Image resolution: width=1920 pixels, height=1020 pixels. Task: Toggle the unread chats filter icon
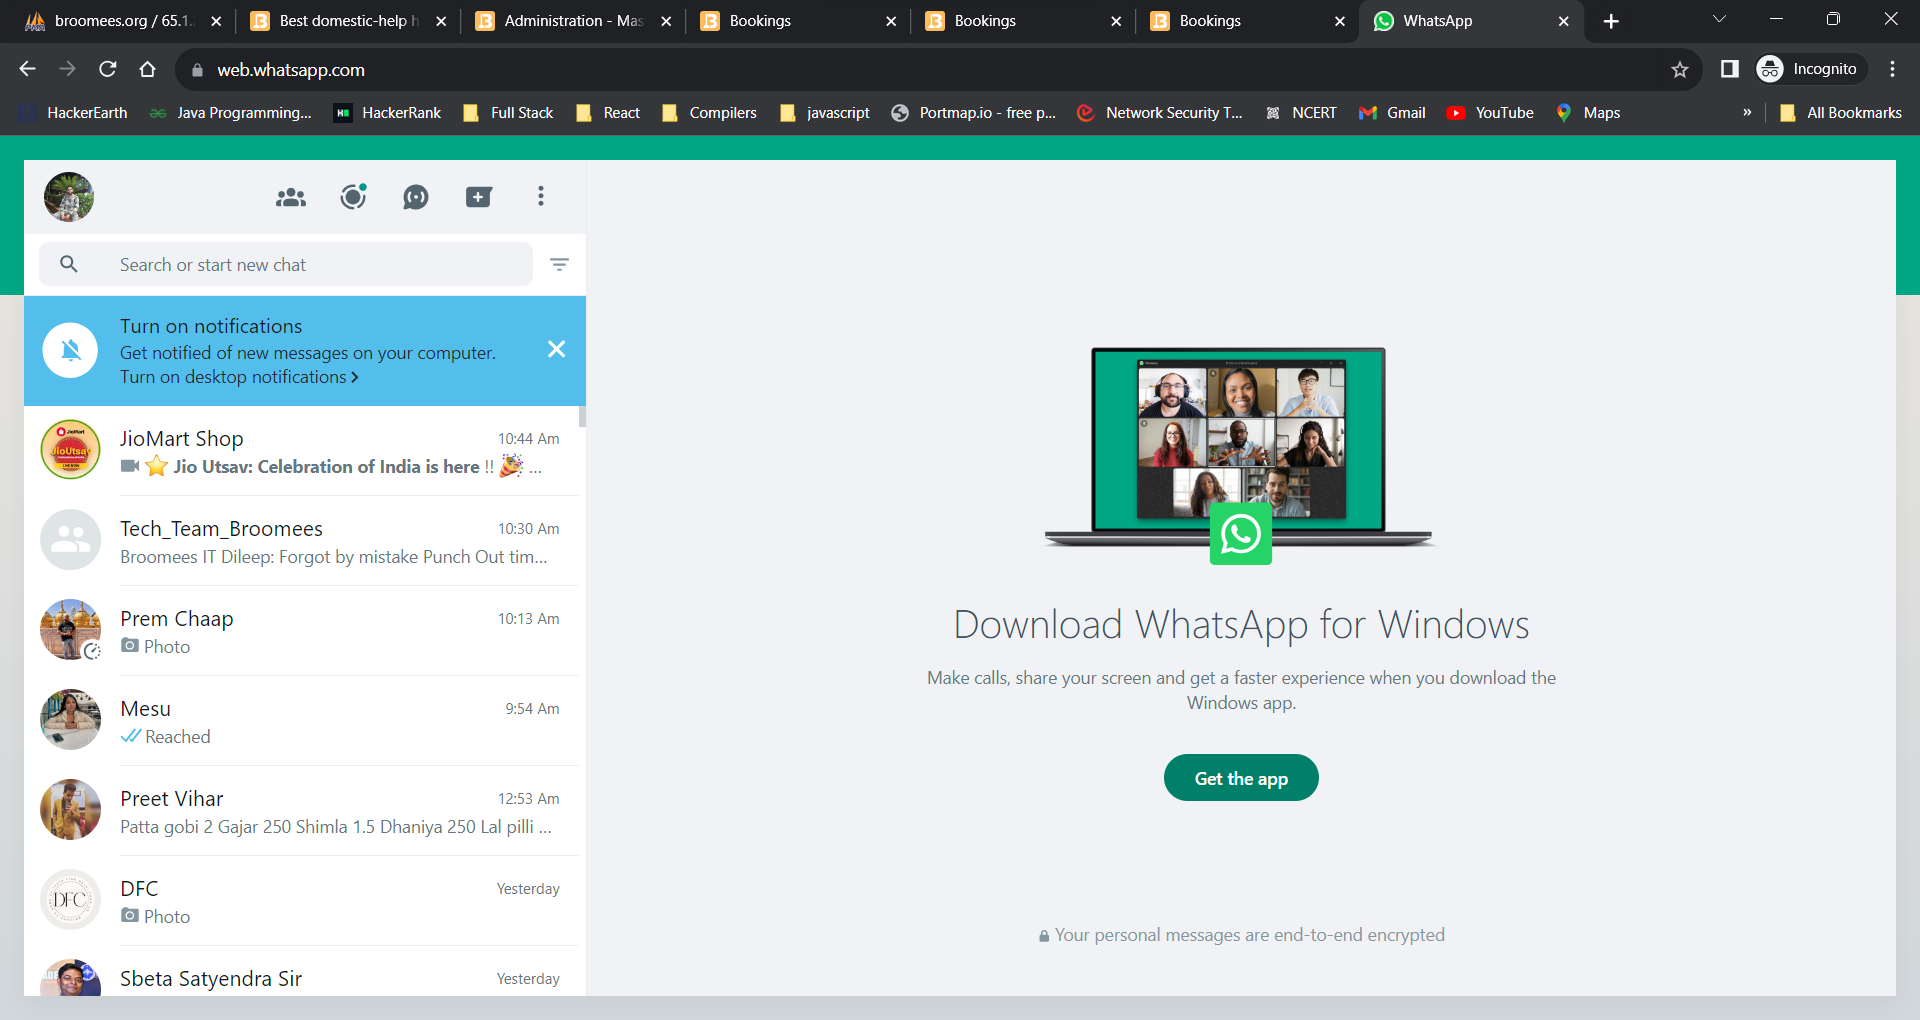click(559, 264)
